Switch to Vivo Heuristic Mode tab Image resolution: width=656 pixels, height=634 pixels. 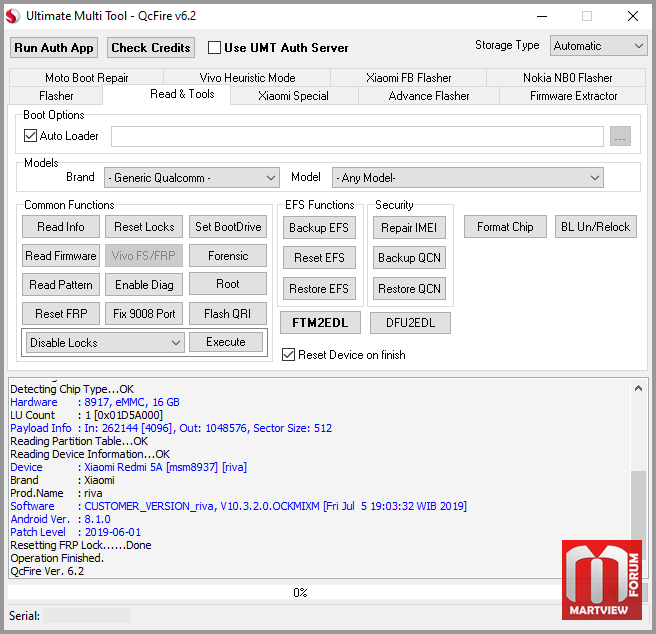coord(247,78)
